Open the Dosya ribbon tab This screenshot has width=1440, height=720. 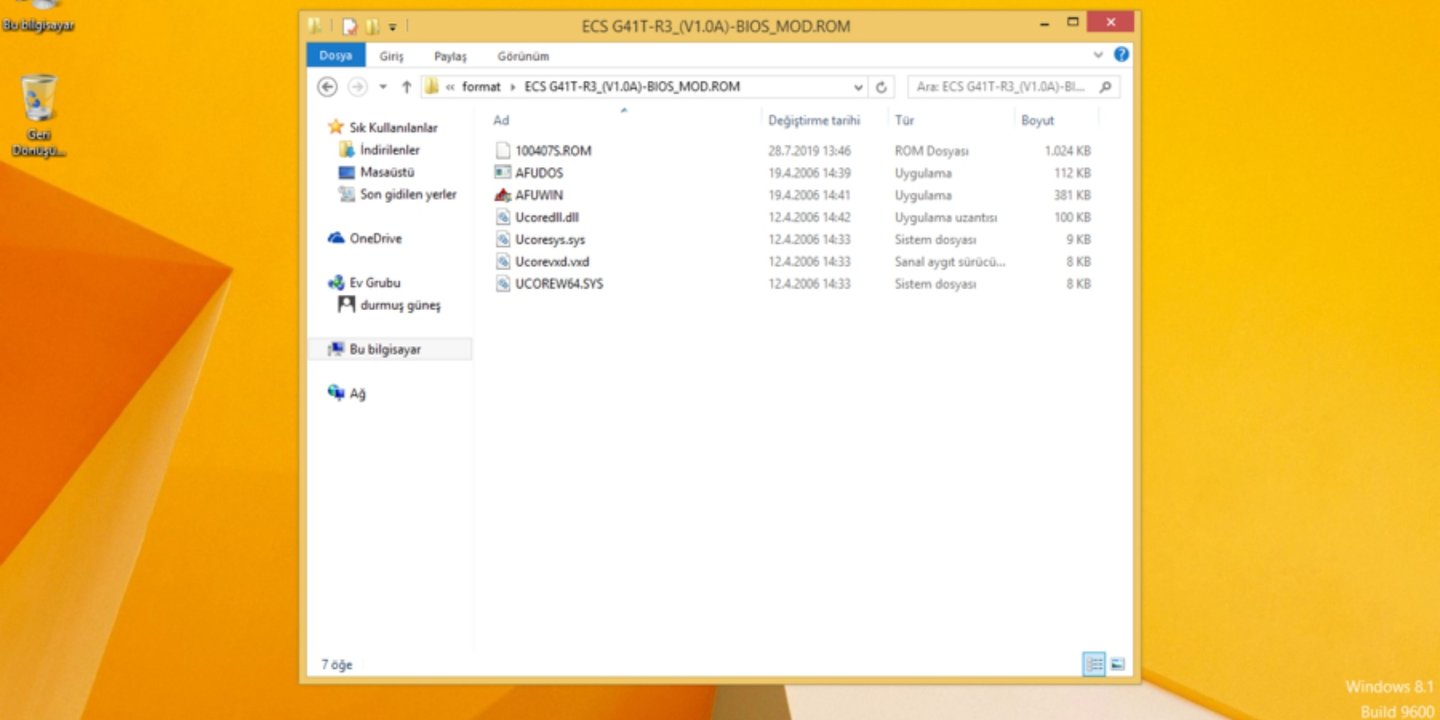[x=336, y=56]
